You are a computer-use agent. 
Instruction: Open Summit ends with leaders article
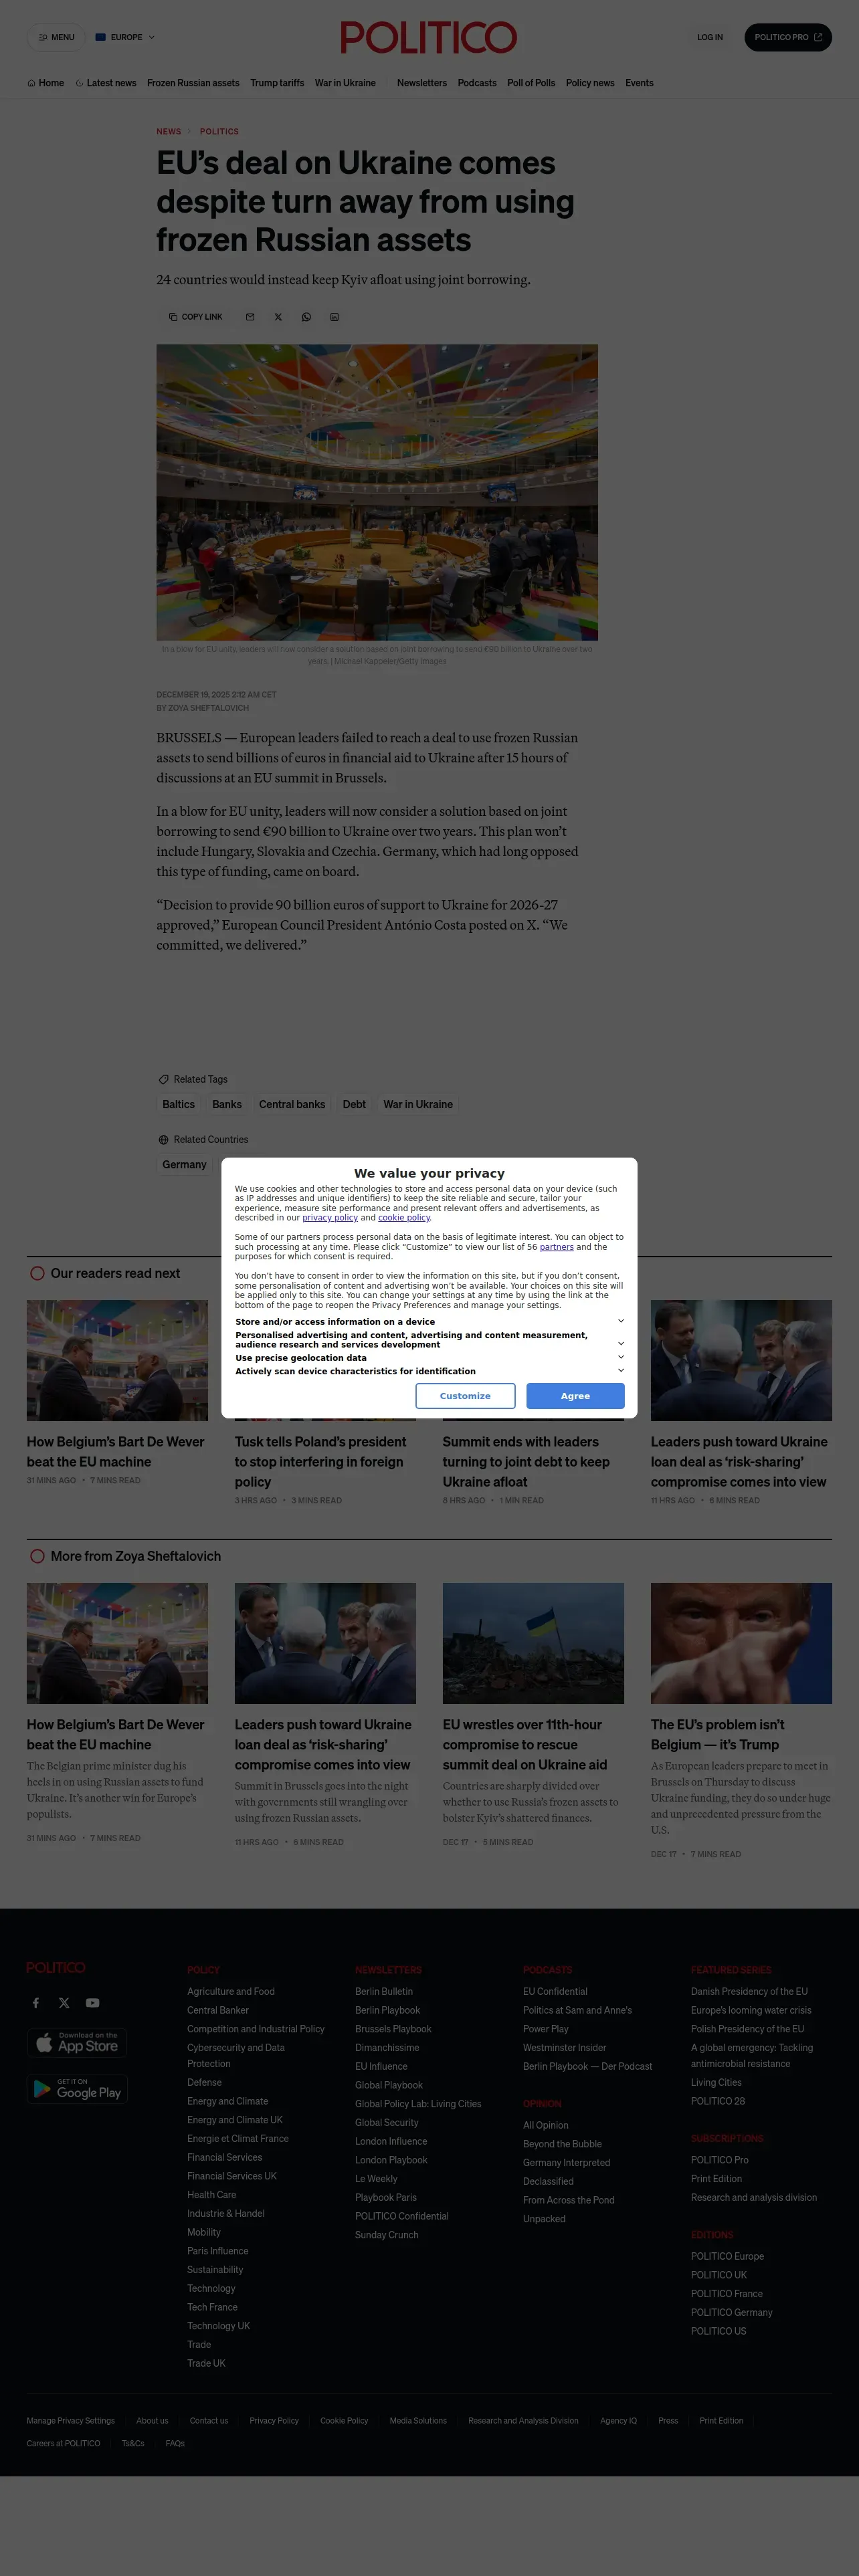(526, 1461)
